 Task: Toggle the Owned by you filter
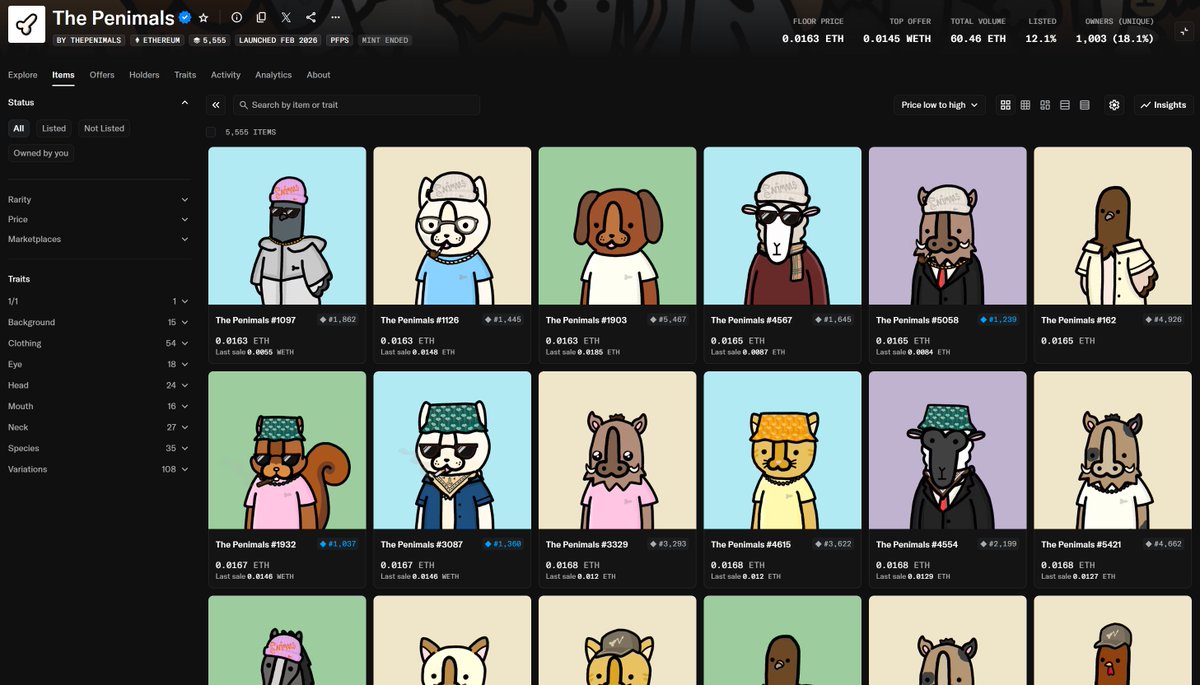(x=41, y=153)
